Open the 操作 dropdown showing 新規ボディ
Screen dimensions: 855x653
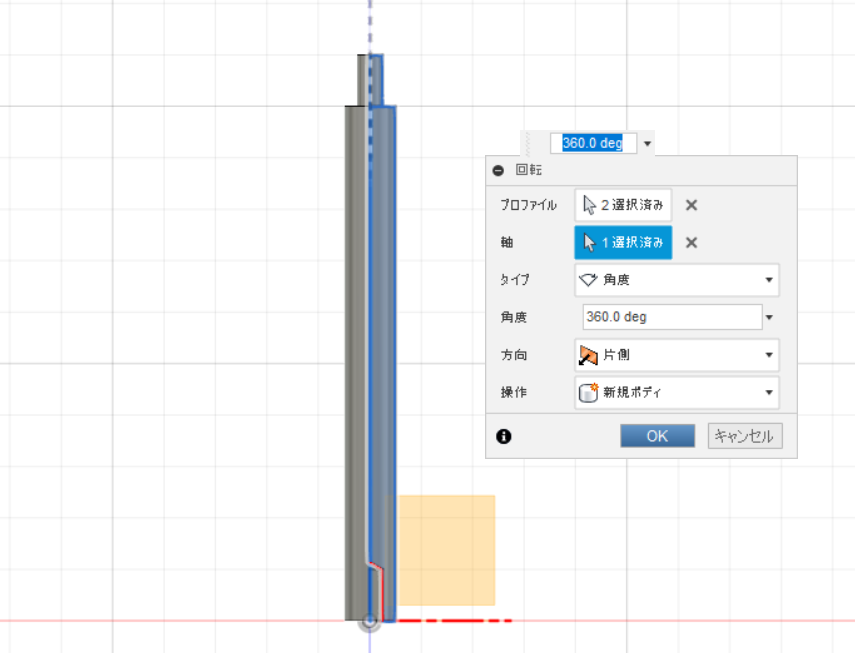(x=677, y=392)
